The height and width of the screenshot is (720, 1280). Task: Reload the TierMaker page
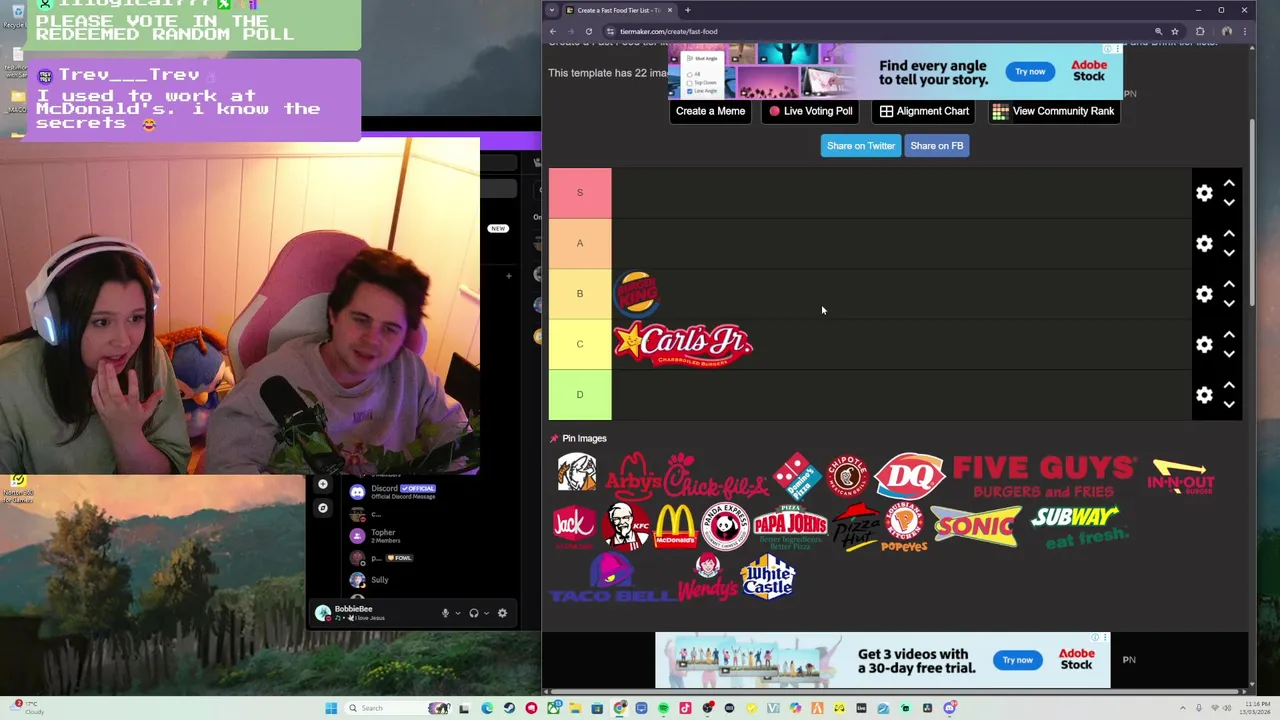588,31
